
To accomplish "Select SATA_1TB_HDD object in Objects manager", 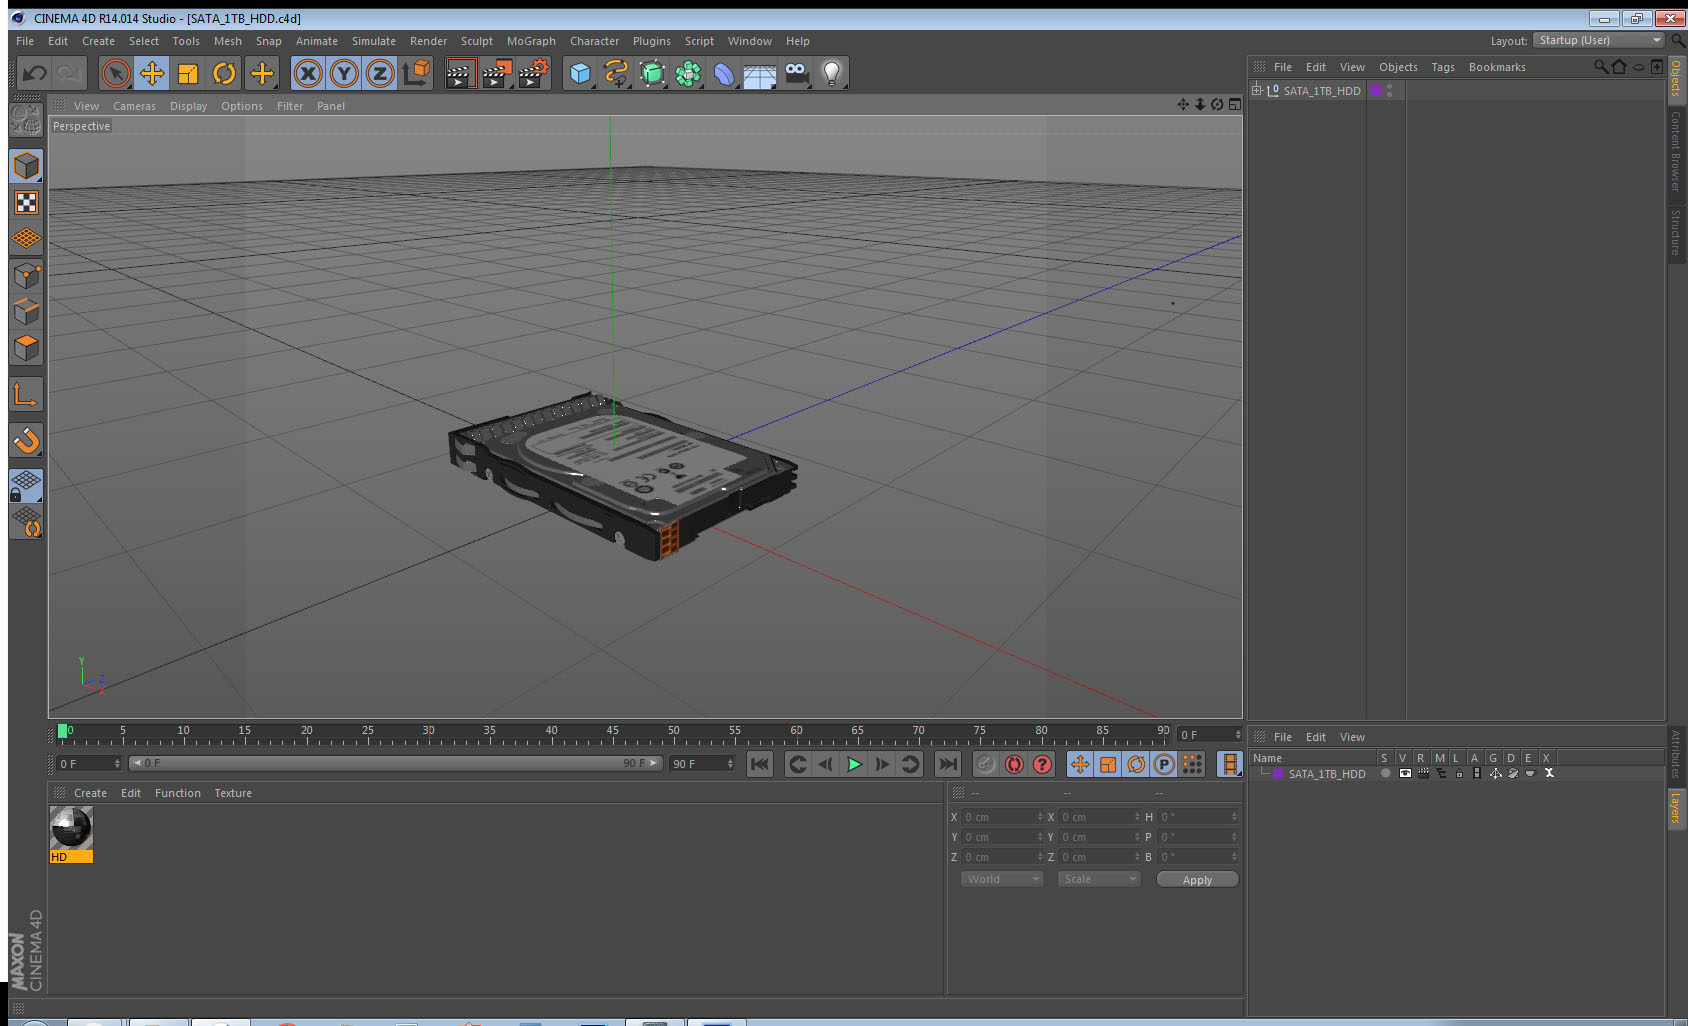I will [1321, 91].
